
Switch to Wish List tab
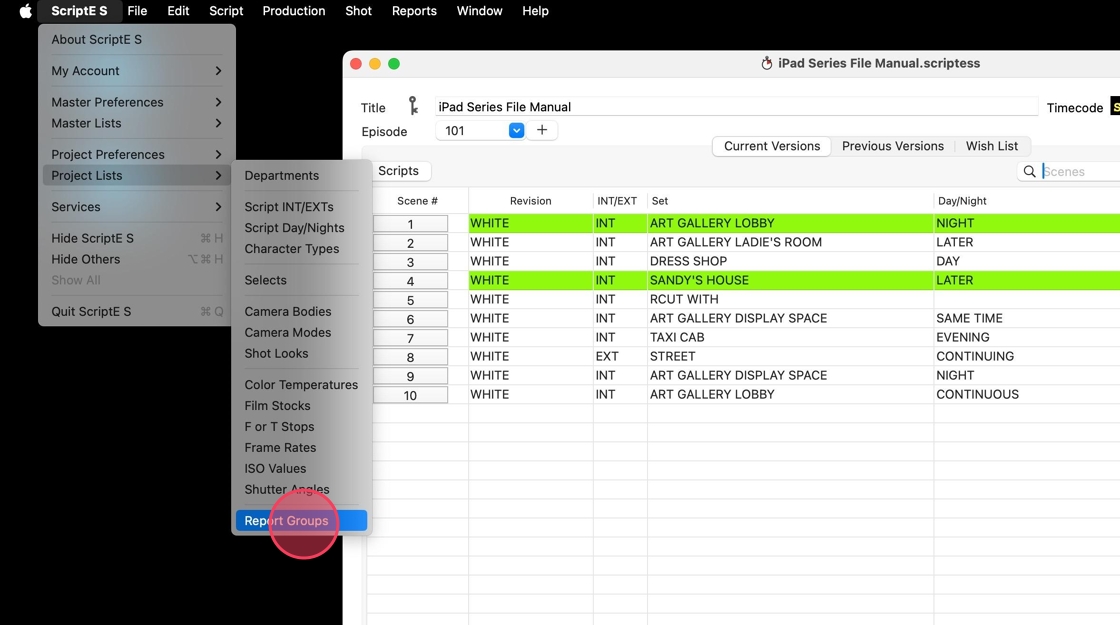pyautogui.click(x=991, y=146)
